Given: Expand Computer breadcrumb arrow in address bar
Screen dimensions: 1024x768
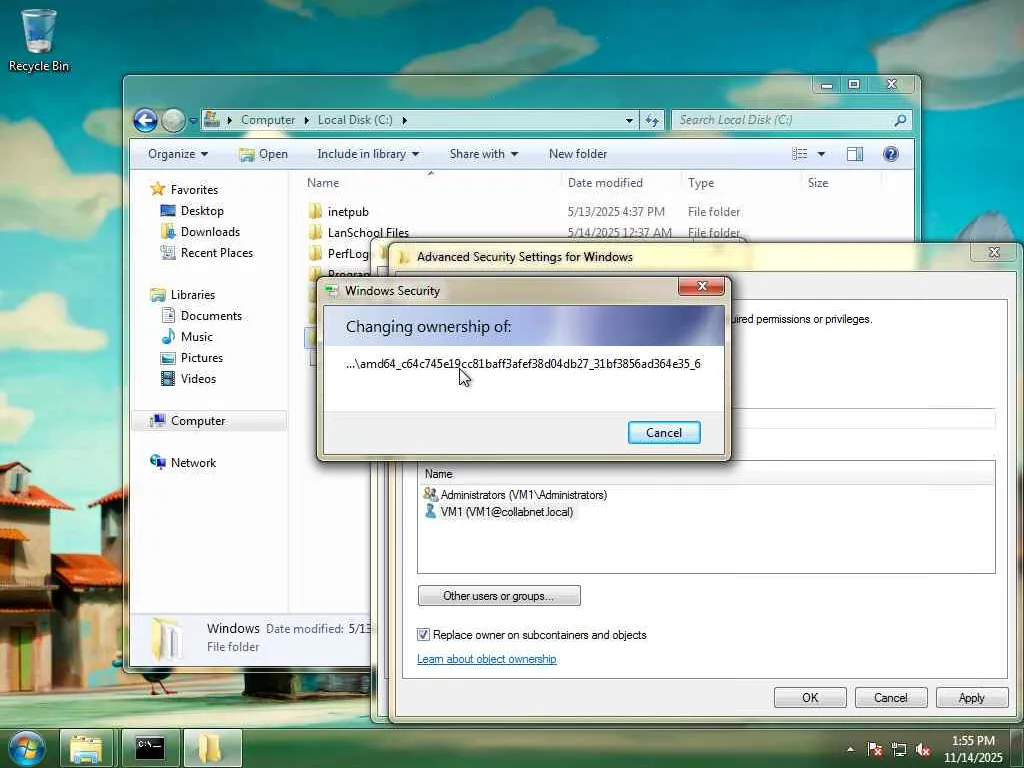Looking at the screenshot, I should click(306, 120).
